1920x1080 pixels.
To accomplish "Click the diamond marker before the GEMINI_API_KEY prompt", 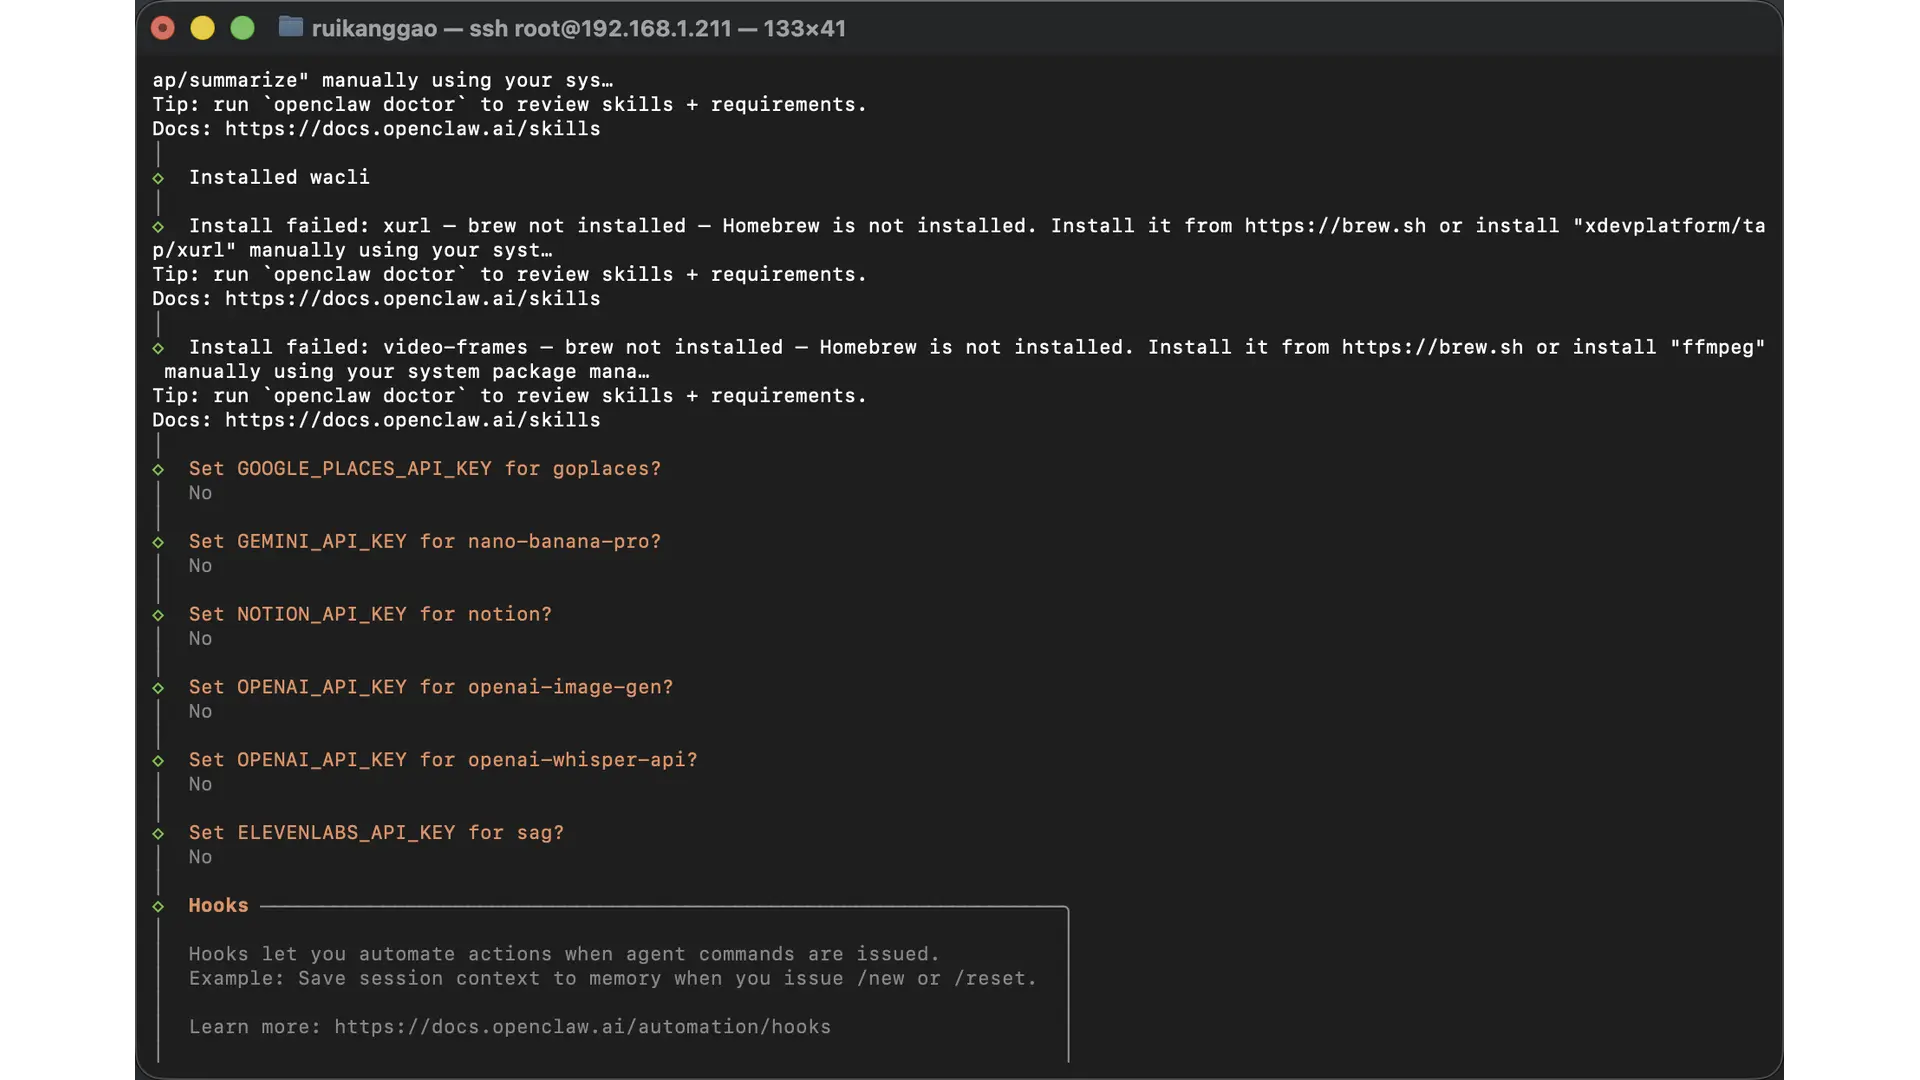I will point(158,543).
